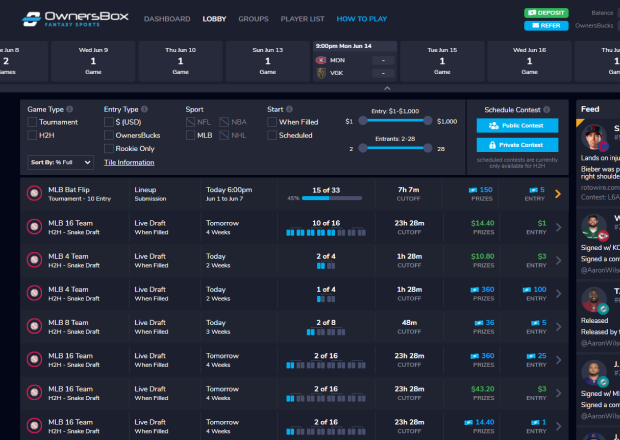This screenshot has height=440, width=620.
Task: Open the Schedule Contest info icon
Action: pos(546,110)
